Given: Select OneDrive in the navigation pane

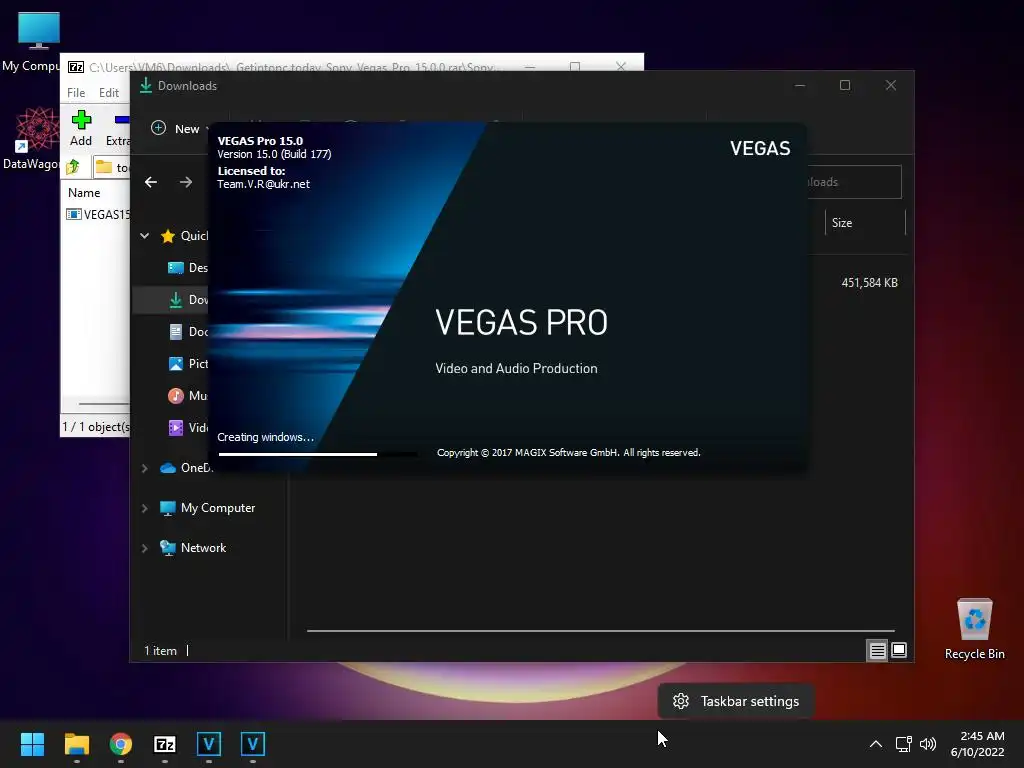Looking at the screenshot, I should click(x=186, y=468).
